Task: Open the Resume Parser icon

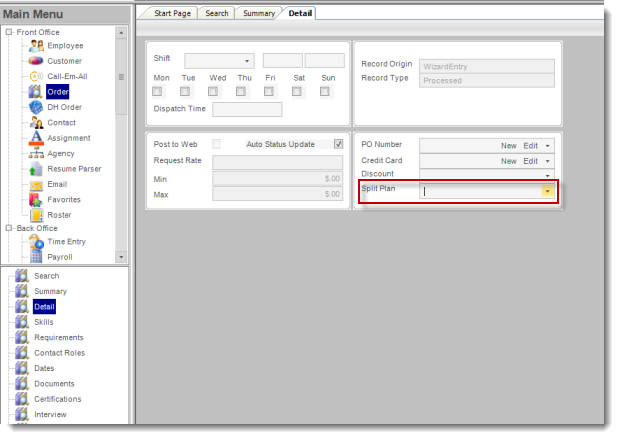Action: (x=37, y=169)
